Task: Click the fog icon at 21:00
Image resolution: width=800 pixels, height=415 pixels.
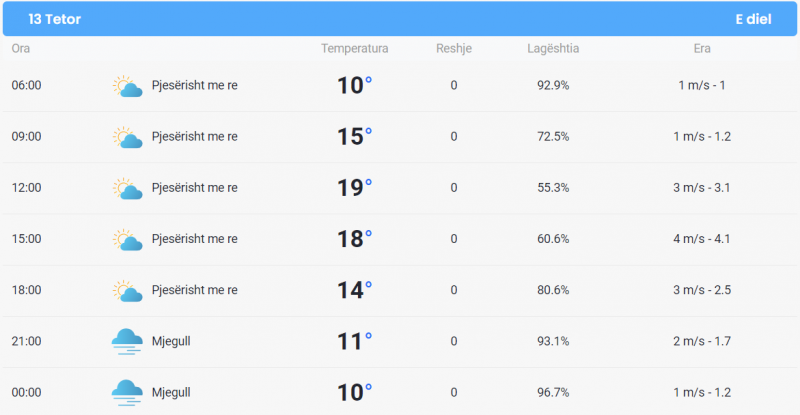Action: [127, 341]
